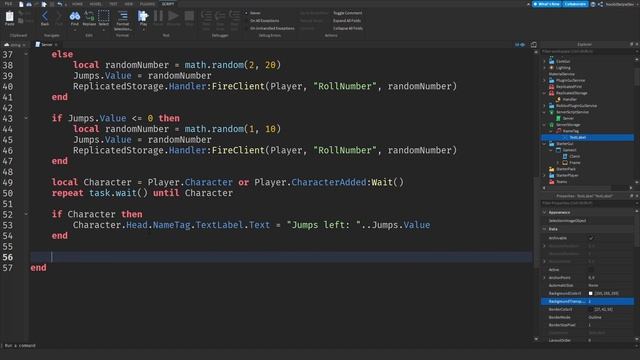
Task: Click the green Server script icon in Explorer
Action: pos(558,118)
